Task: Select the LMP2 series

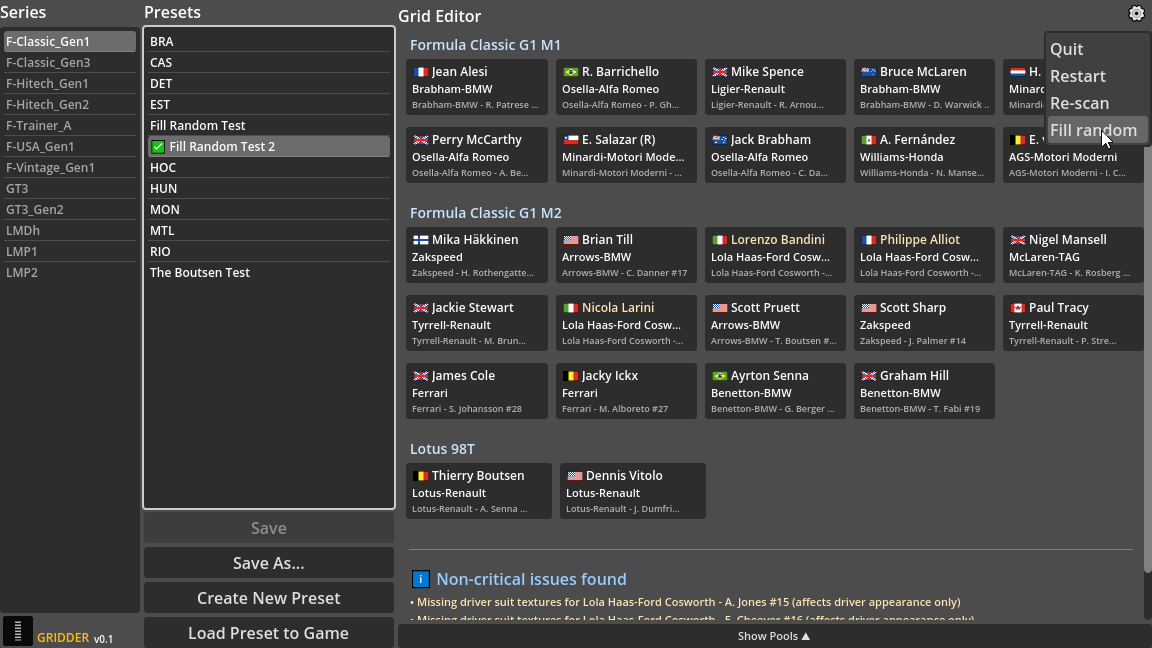Action: (x=70, y=273)
